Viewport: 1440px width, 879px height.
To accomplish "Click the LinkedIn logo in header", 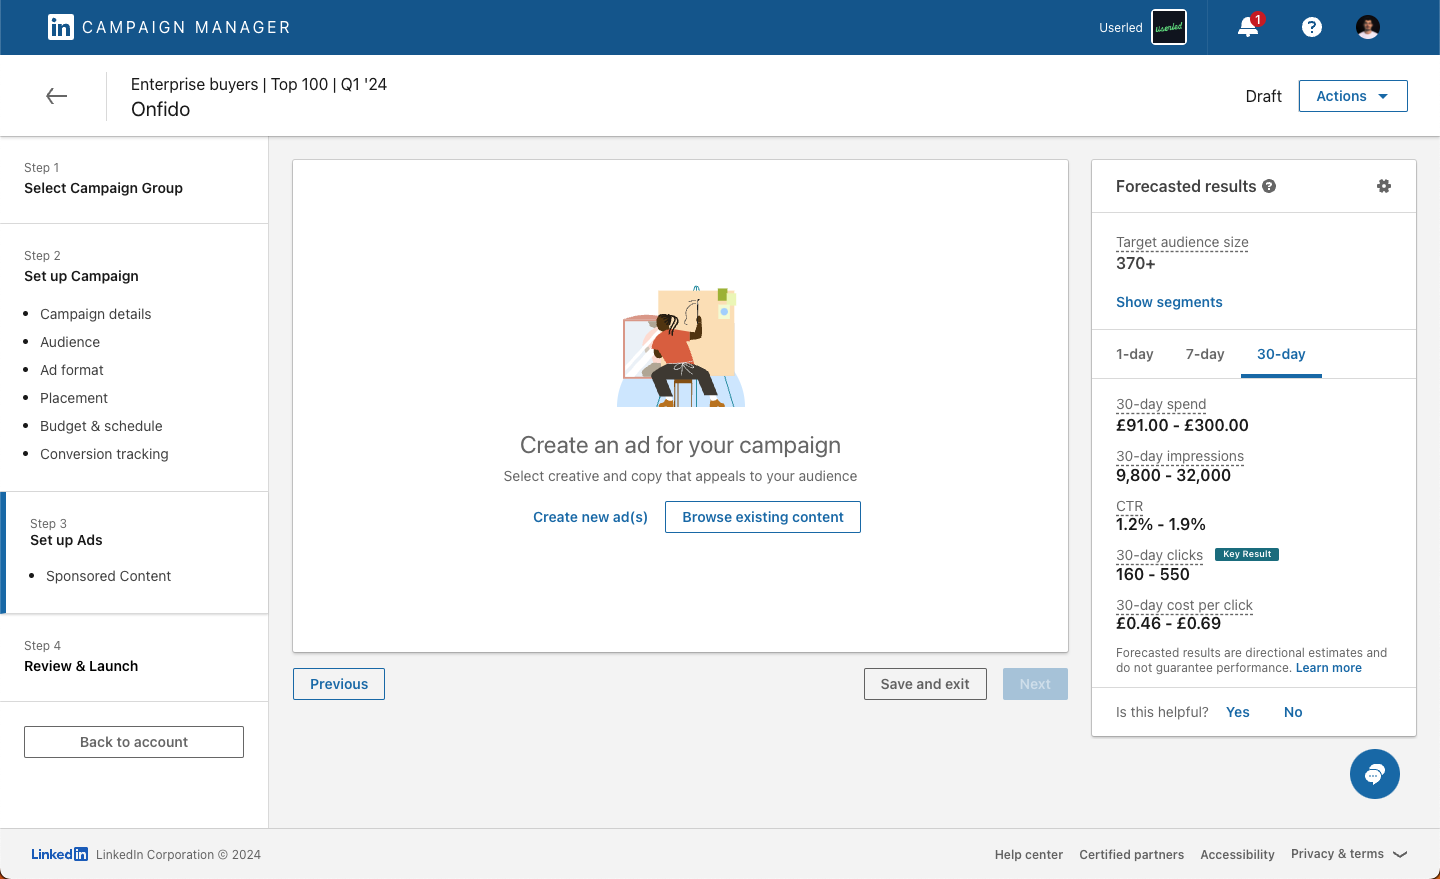I will [61, 27].
